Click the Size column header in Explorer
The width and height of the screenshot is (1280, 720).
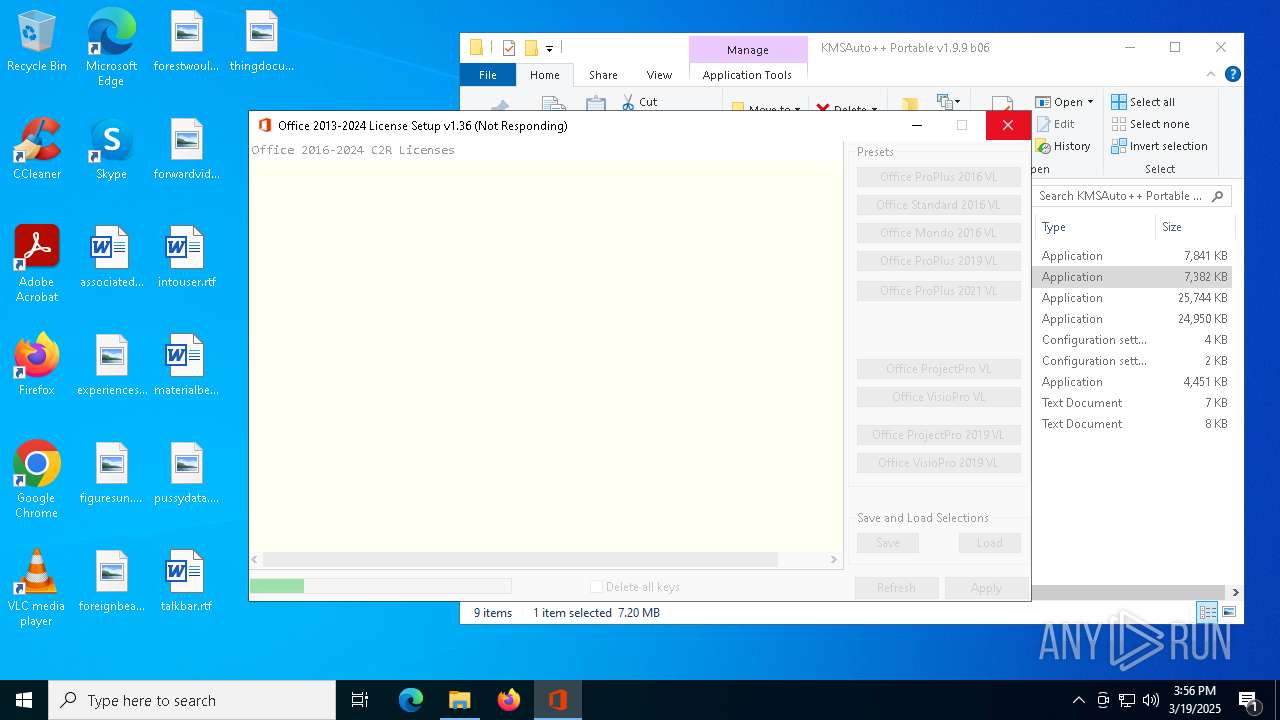pyautogui.click(x=1195, y=227)
